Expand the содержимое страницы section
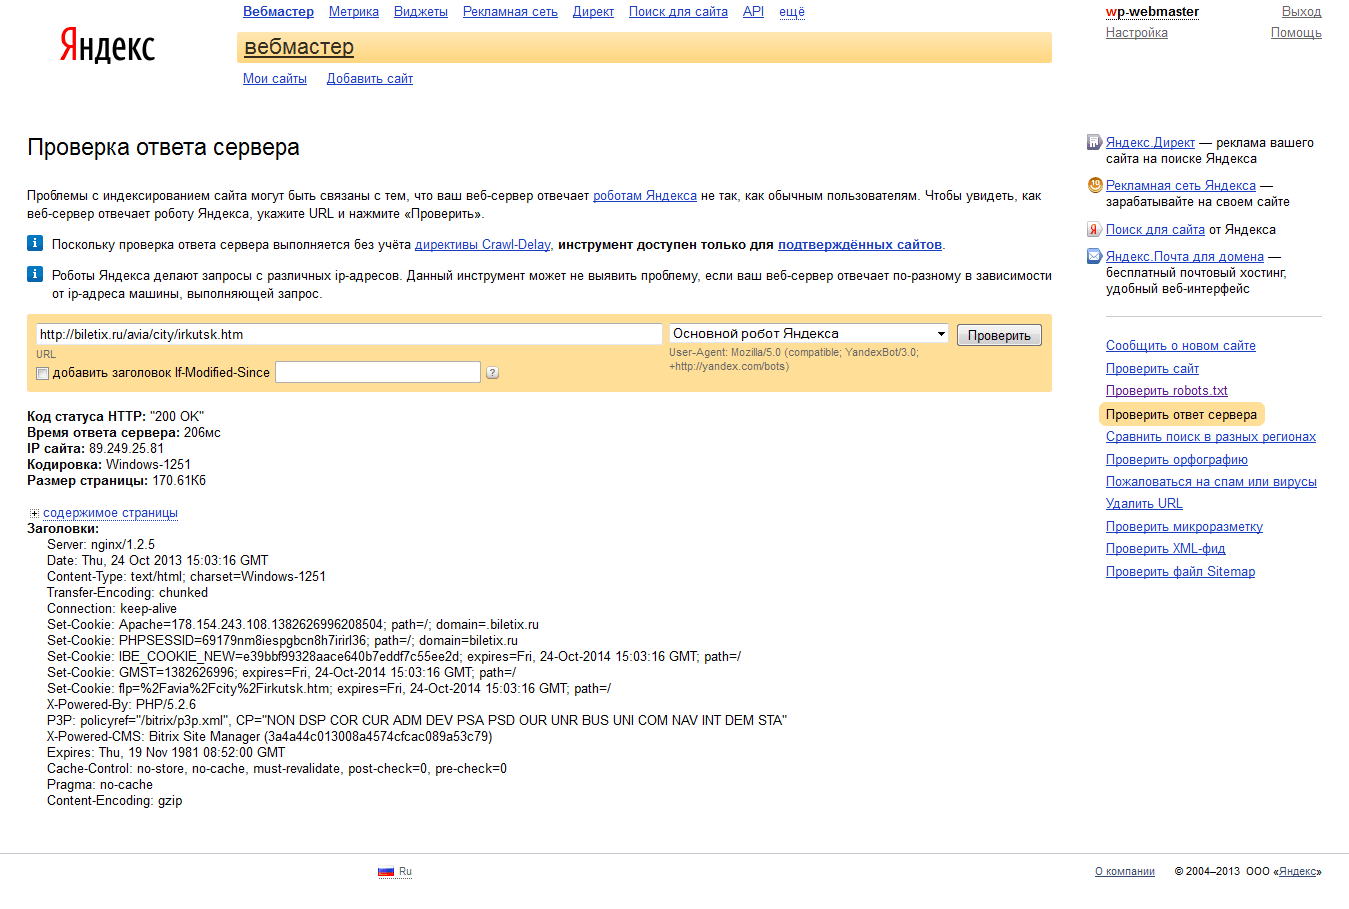Image resolution: width=1349 pixels, height=909 pixels. (110, 513)
